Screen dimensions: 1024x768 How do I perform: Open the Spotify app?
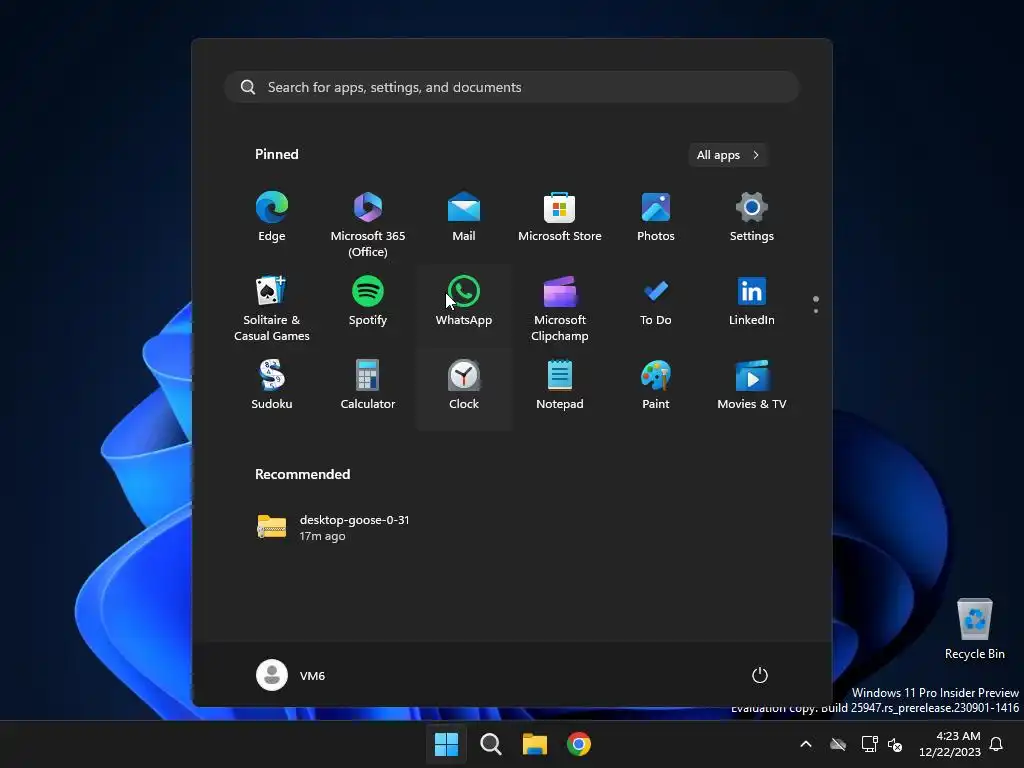(368, 301)
